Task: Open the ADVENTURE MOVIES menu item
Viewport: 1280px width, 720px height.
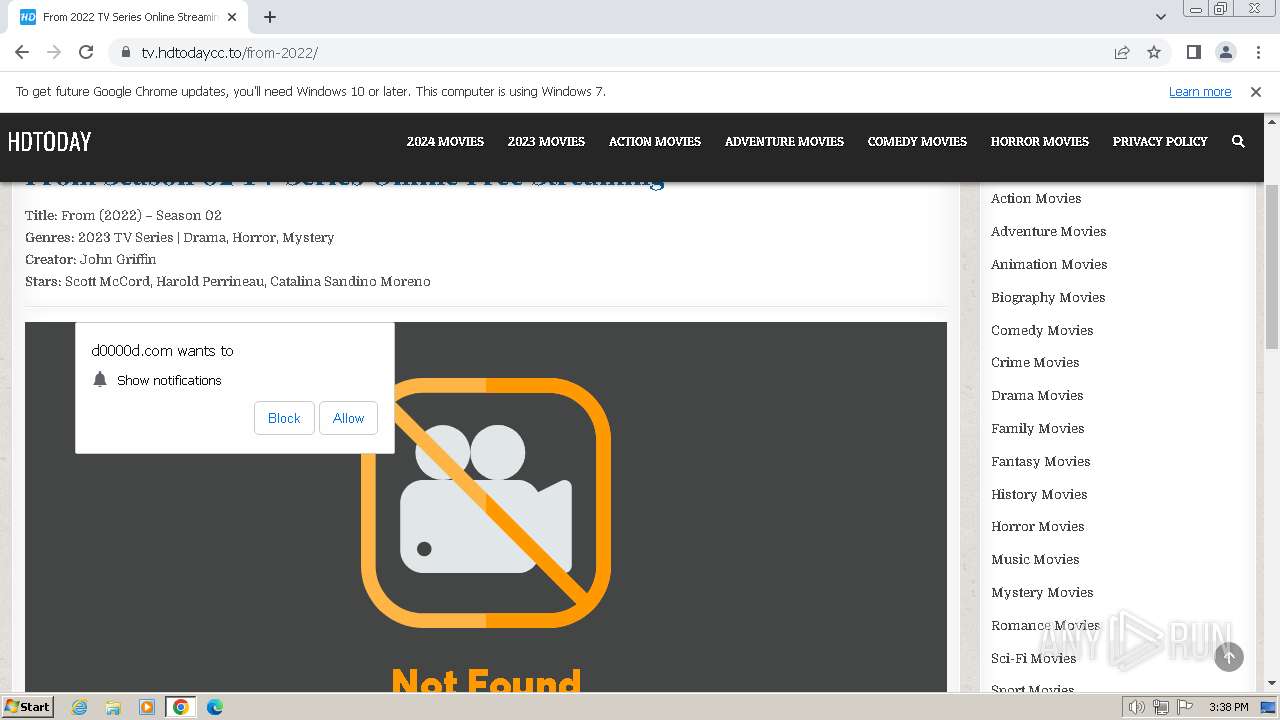Action: [784, 141]
